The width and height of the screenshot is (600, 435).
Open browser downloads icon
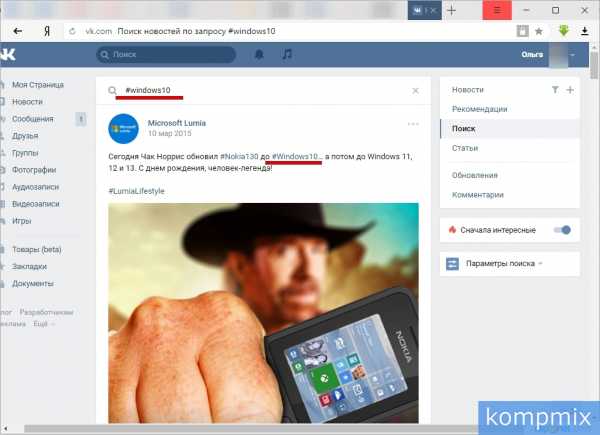point(584,31)
